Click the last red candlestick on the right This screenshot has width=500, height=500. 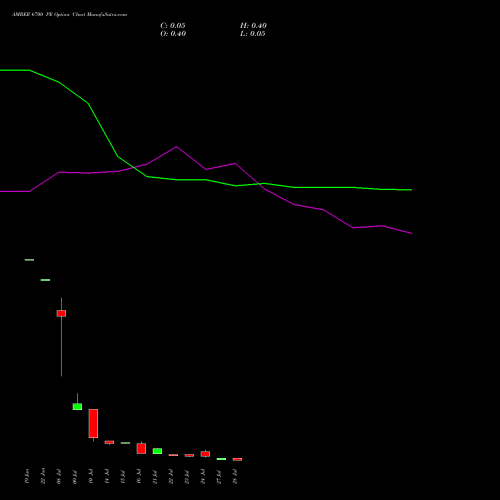tap(237, 459)
